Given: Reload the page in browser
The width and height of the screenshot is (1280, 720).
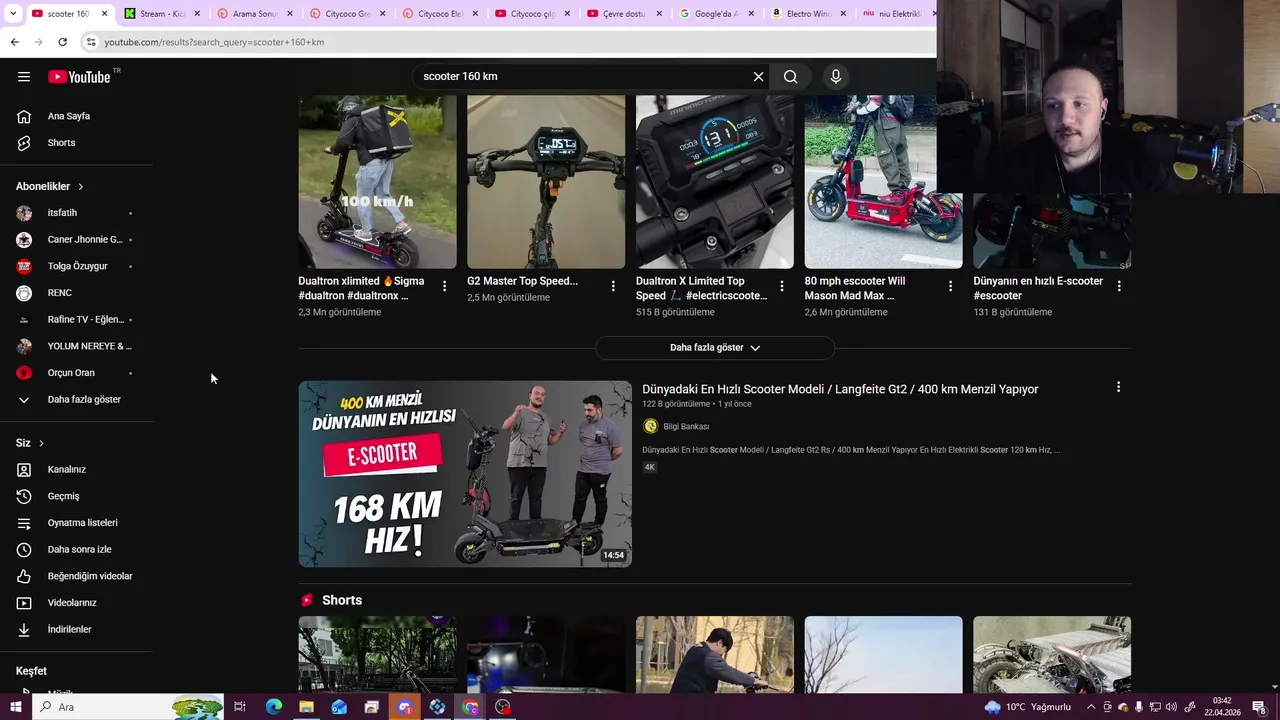Looking at the screenshot, I should pyautogui.click(x=62, y=42).
